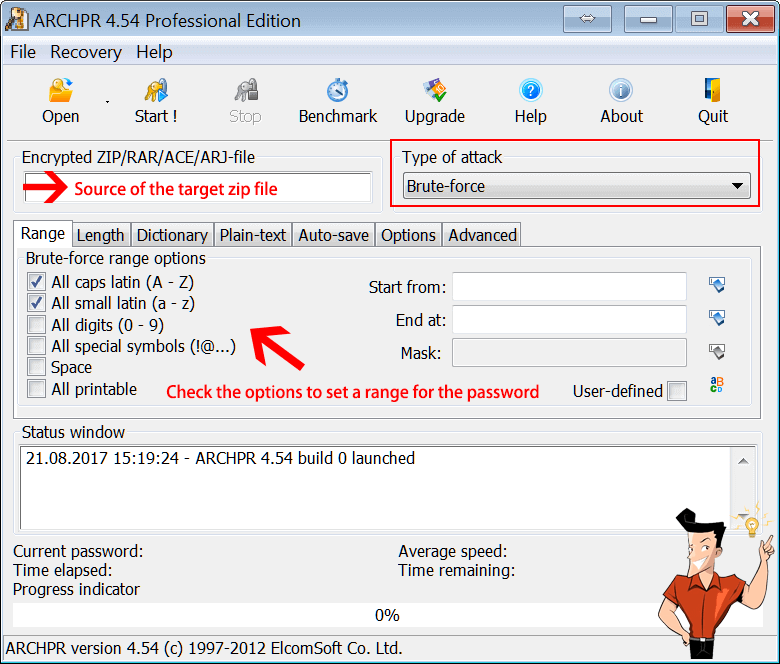Tick the User-defined checkbox
Image resolution: width=780 pixels, height=664 pixels.
[677, 391]
